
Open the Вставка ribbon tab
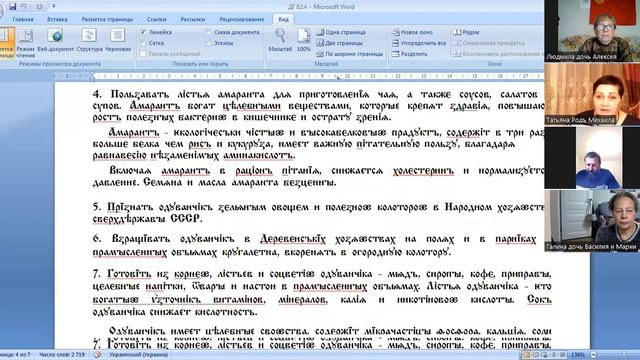tap(57, 19)
